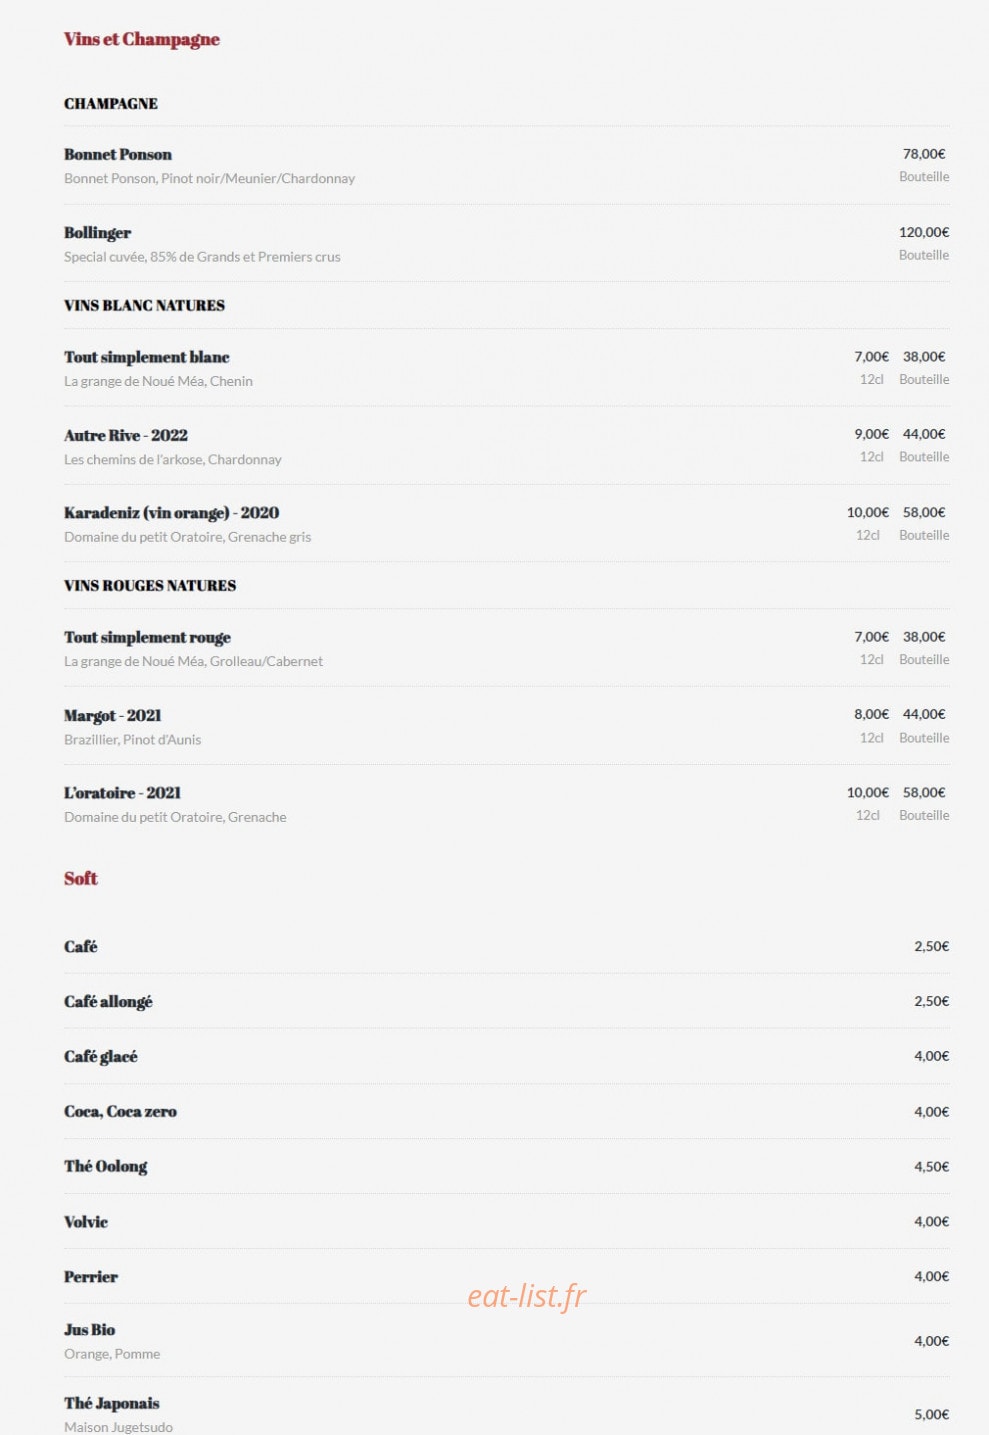Select Thé Japonais item
Screen dimensions: 989x1435
coord(112,1404)
